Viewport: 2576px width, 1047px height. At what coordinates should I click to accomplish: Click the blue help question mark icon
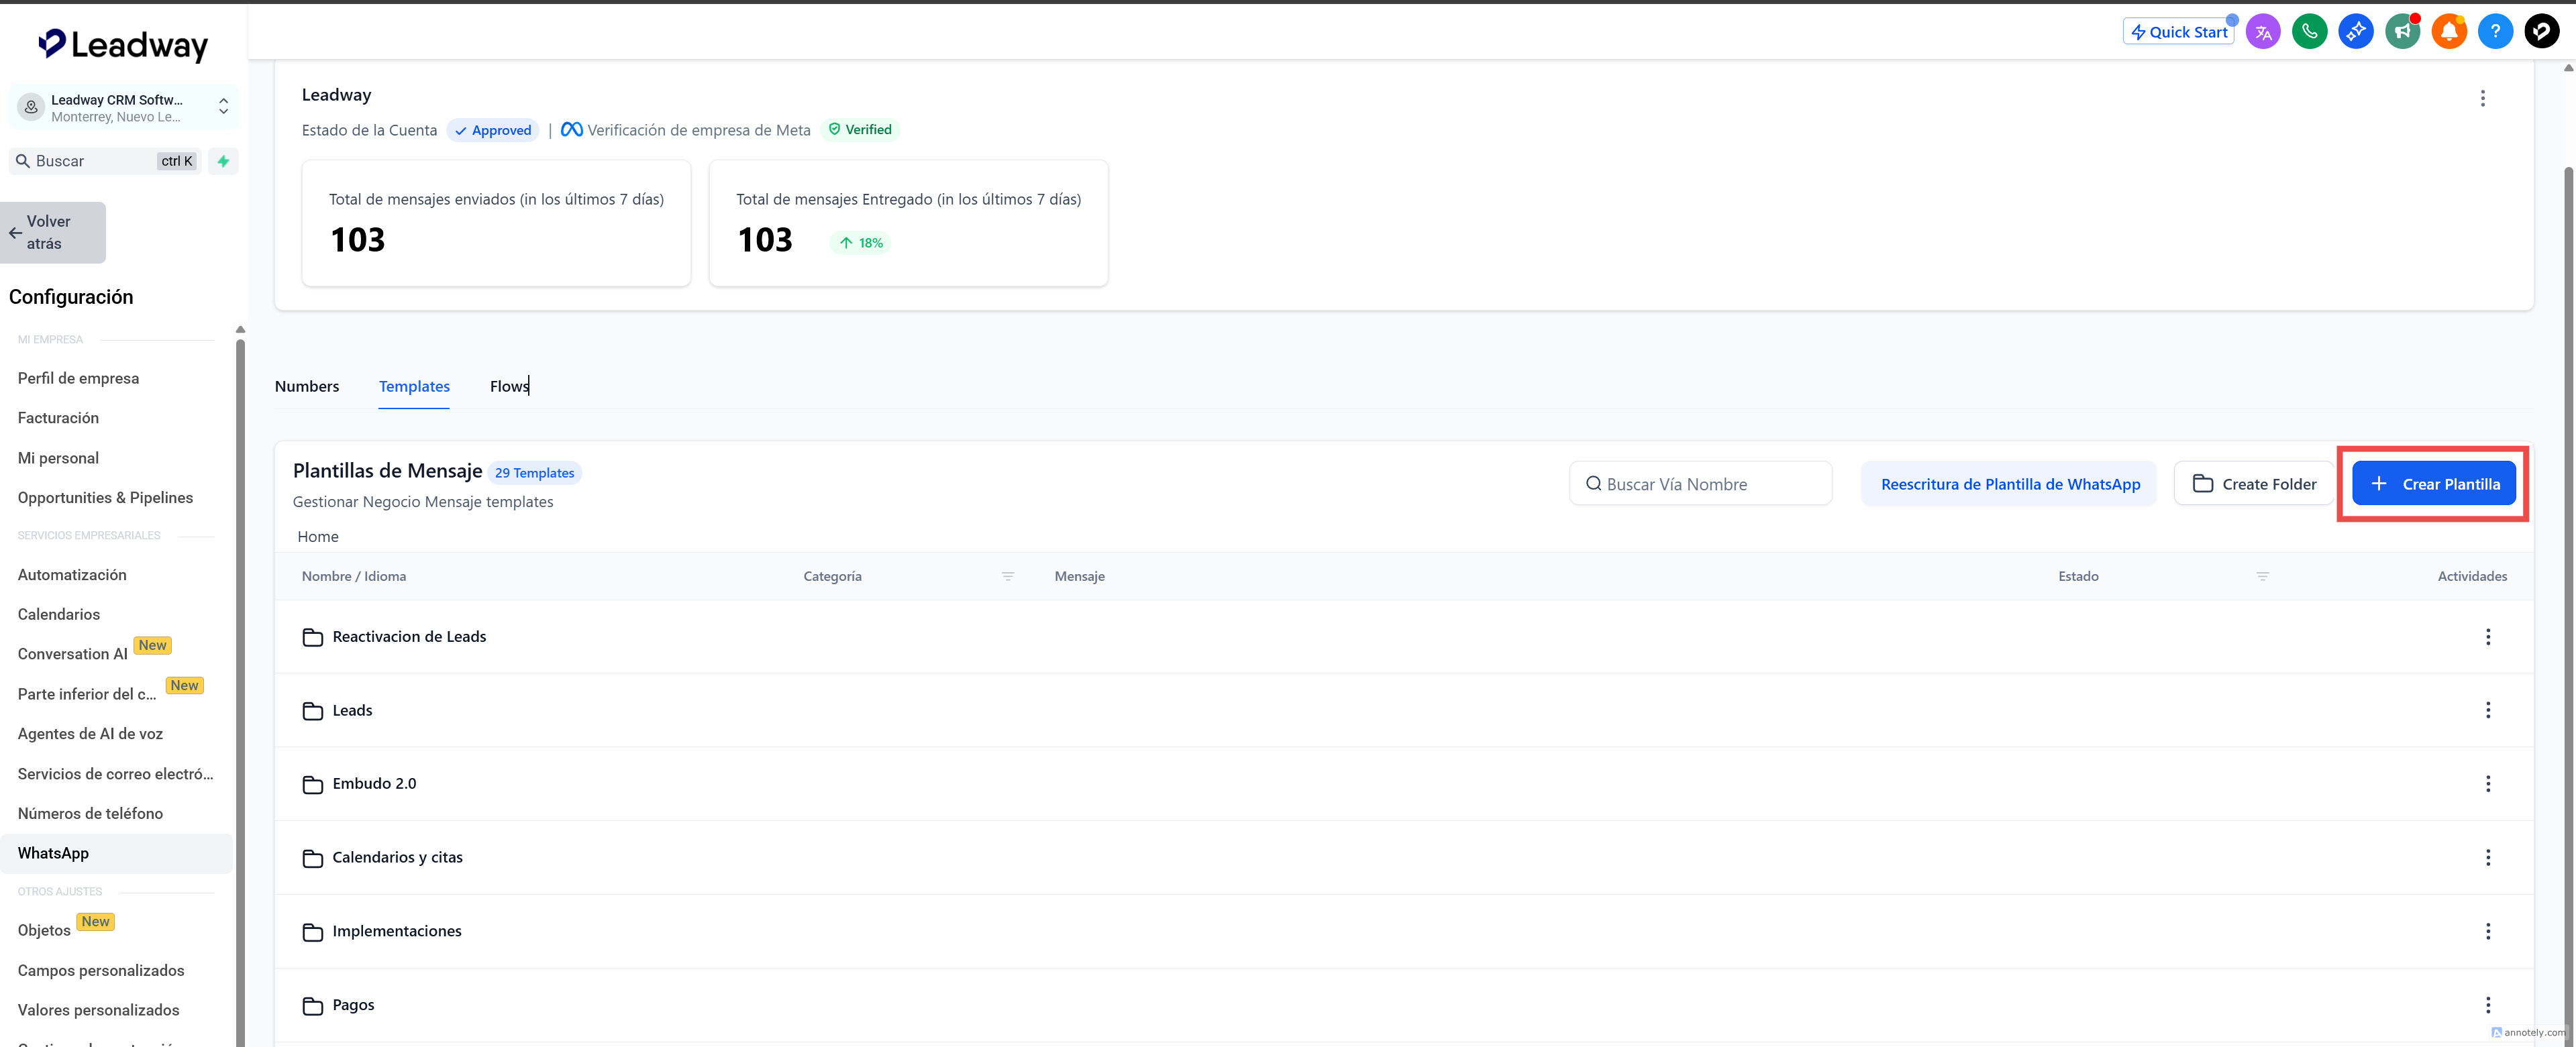[2495, 32]
